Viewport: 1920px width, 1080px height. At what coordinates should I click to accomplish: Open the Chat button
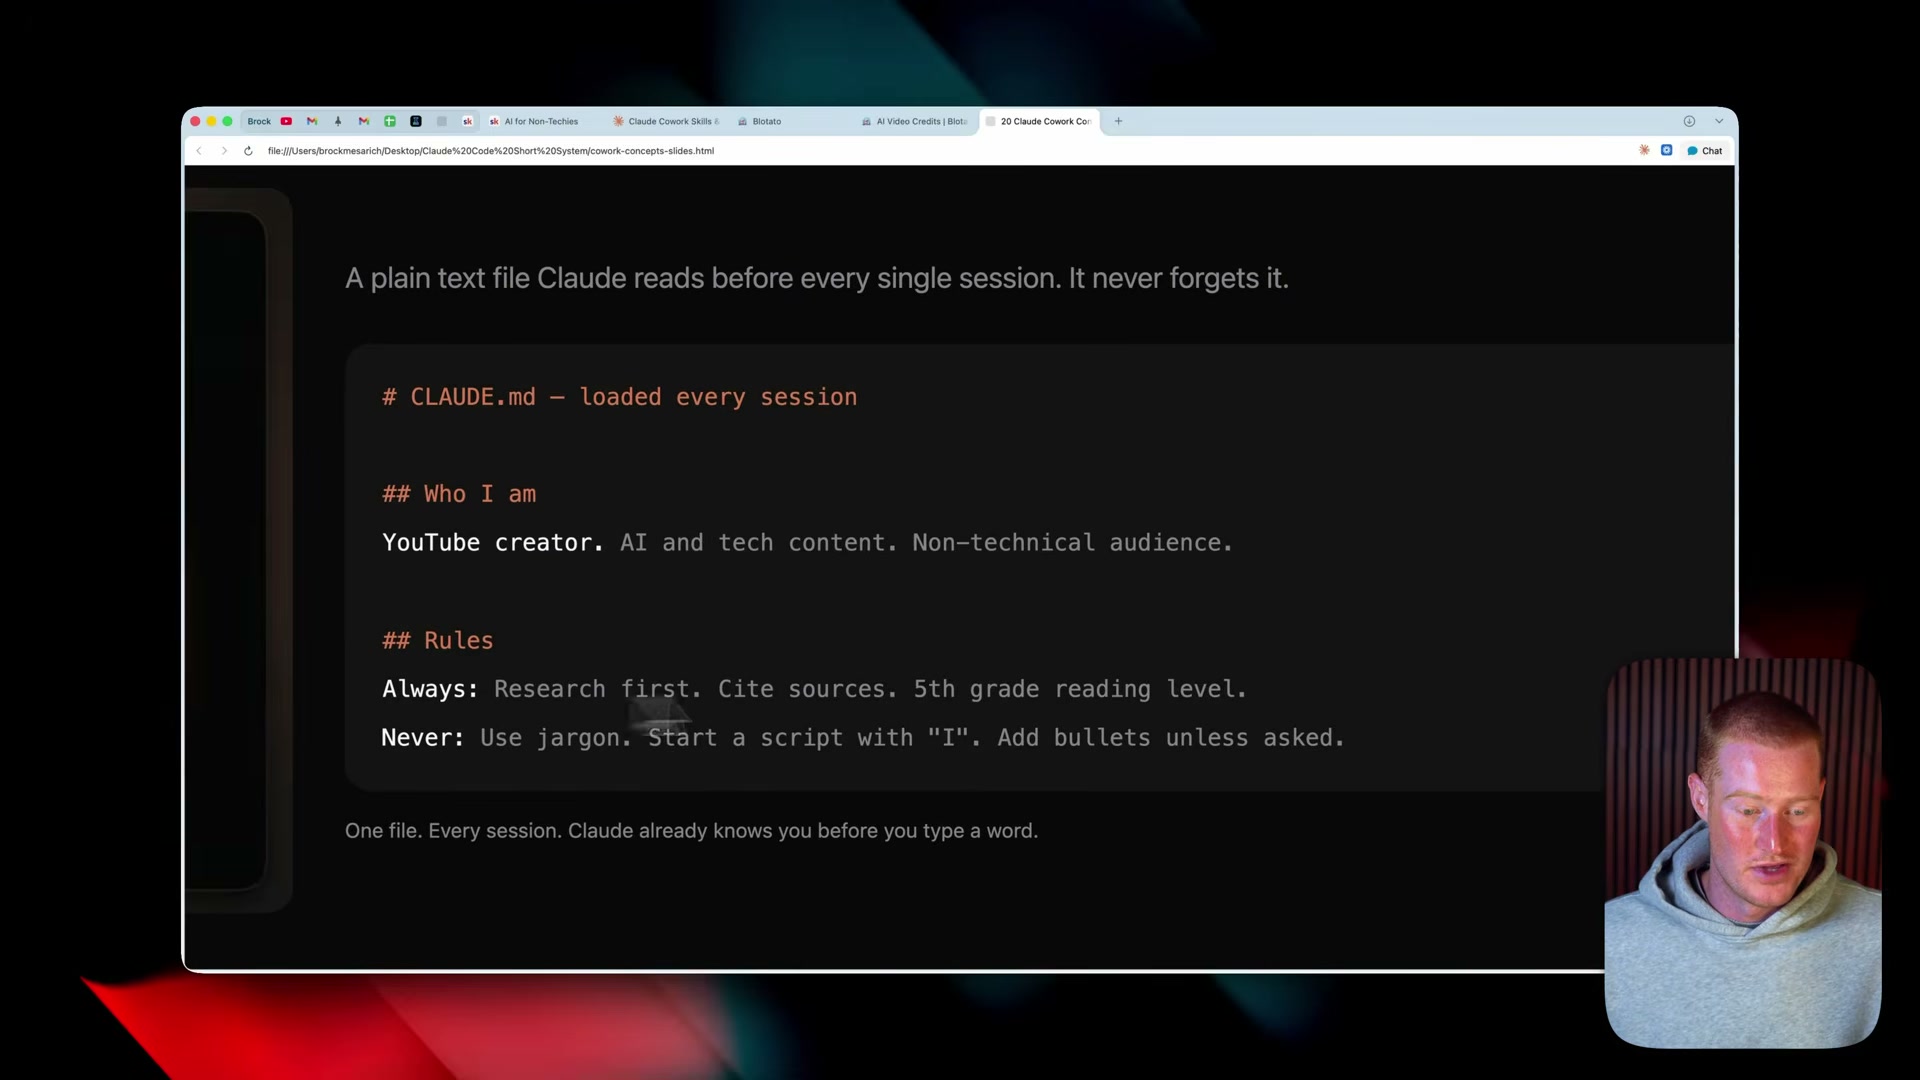click(x=1705, y=151)
